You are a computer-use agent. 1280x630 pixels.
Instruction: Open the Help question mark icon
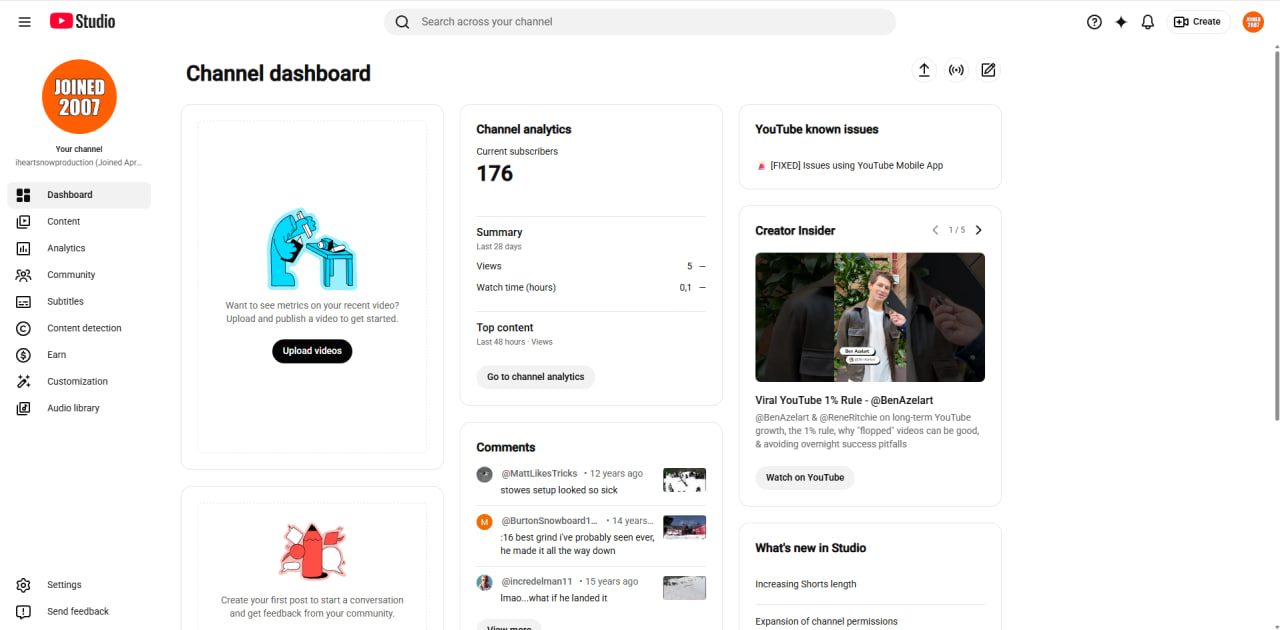click(1094, 22)
